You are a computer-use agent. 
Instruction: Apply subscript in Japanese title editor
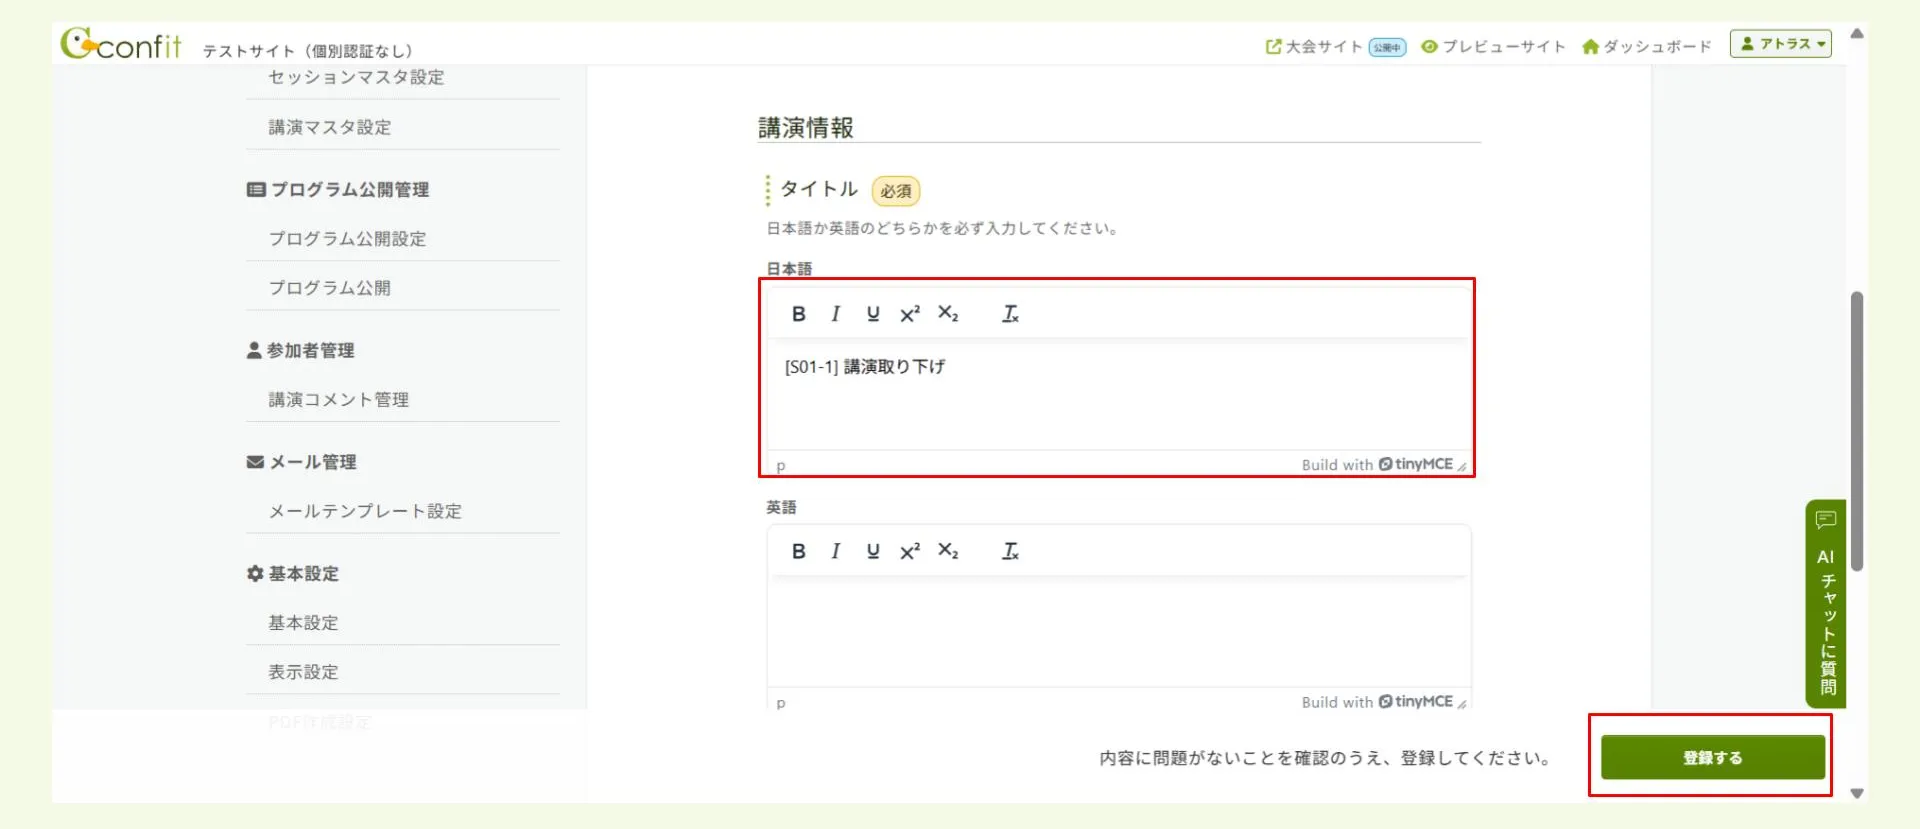click(948, 314)
